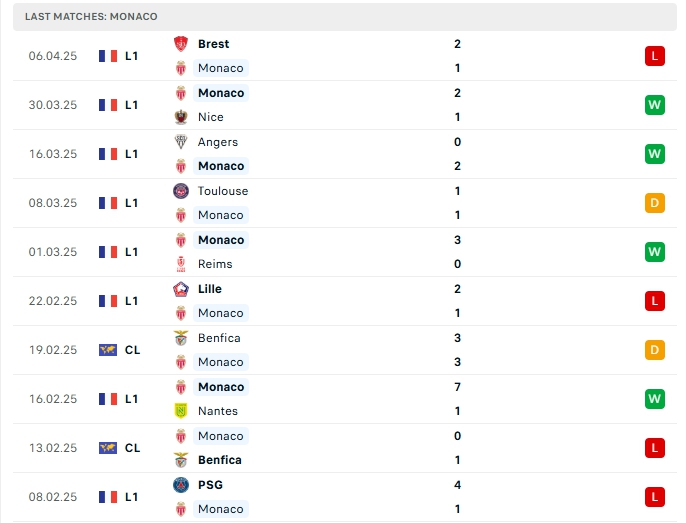The image size is (686, 523).
Task: Click the Angers club crest icon
Action: click(181, 142)
